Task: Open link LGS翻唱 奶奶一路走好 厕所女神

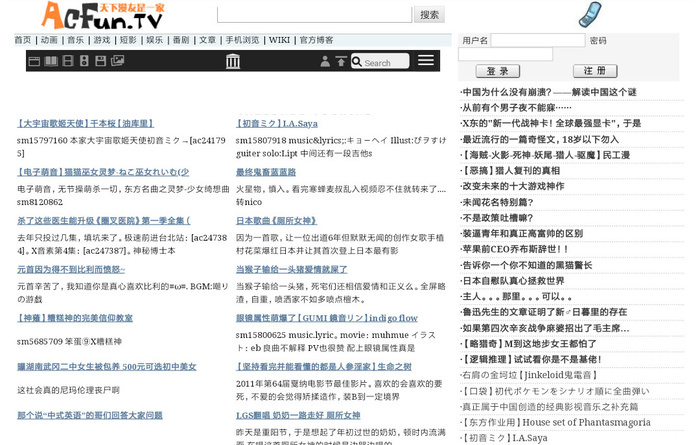Action: tap(298, 416)
